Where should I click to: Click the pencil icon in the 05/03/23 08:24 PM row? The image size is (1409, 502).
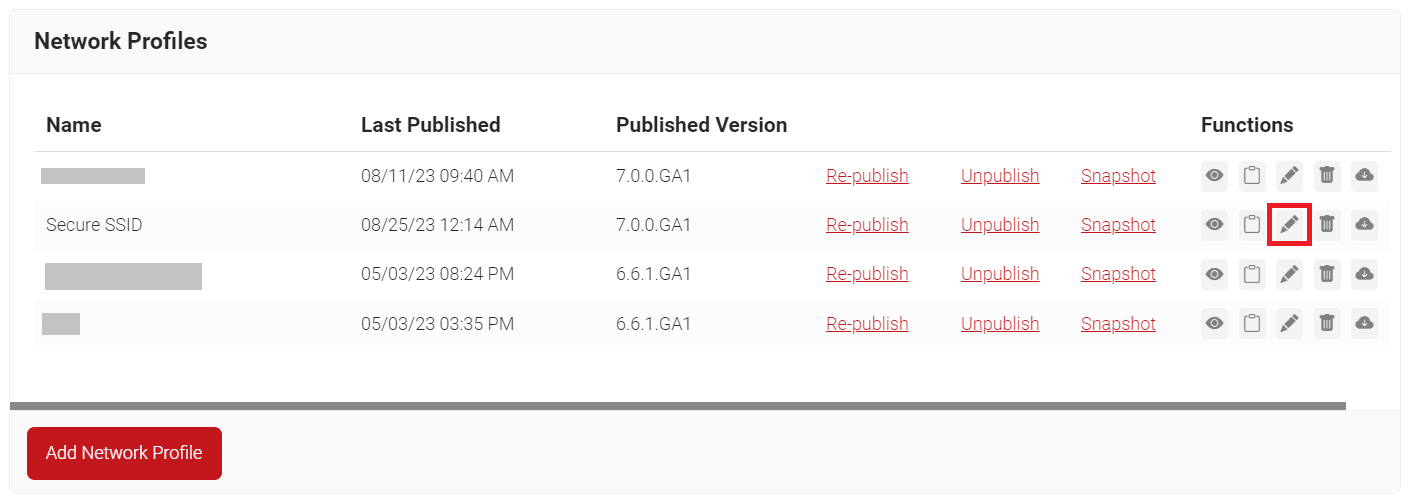1289,273
